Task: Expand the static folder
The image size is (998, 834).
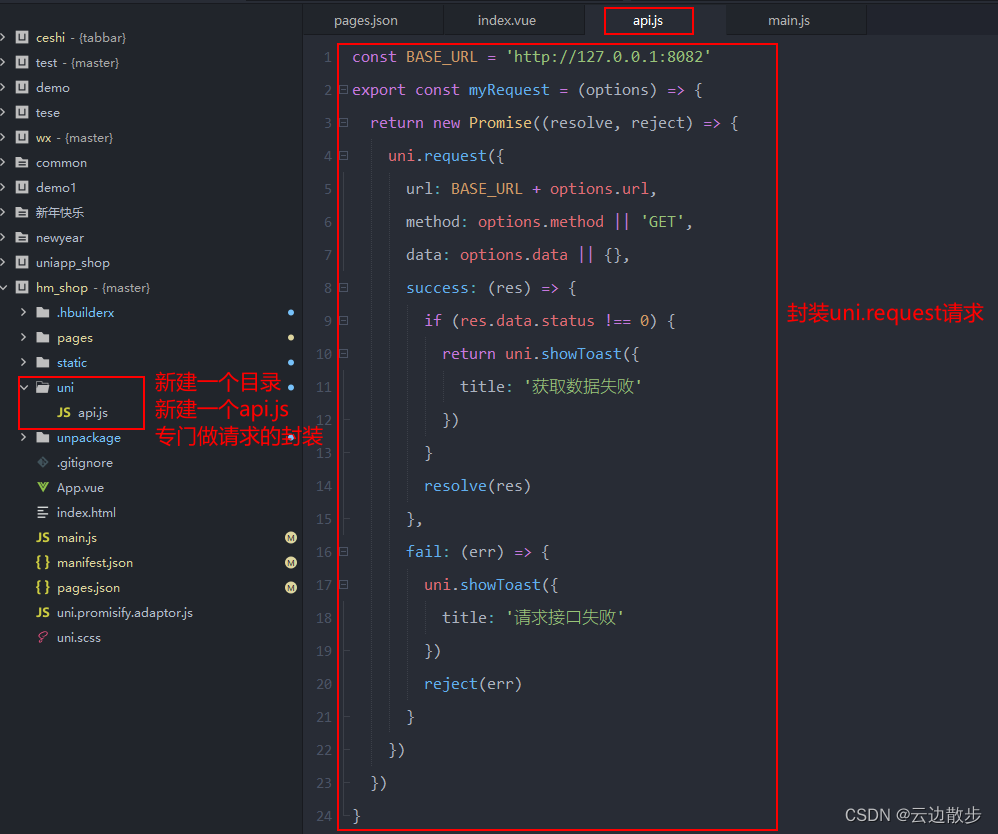Action: point(24,362)
